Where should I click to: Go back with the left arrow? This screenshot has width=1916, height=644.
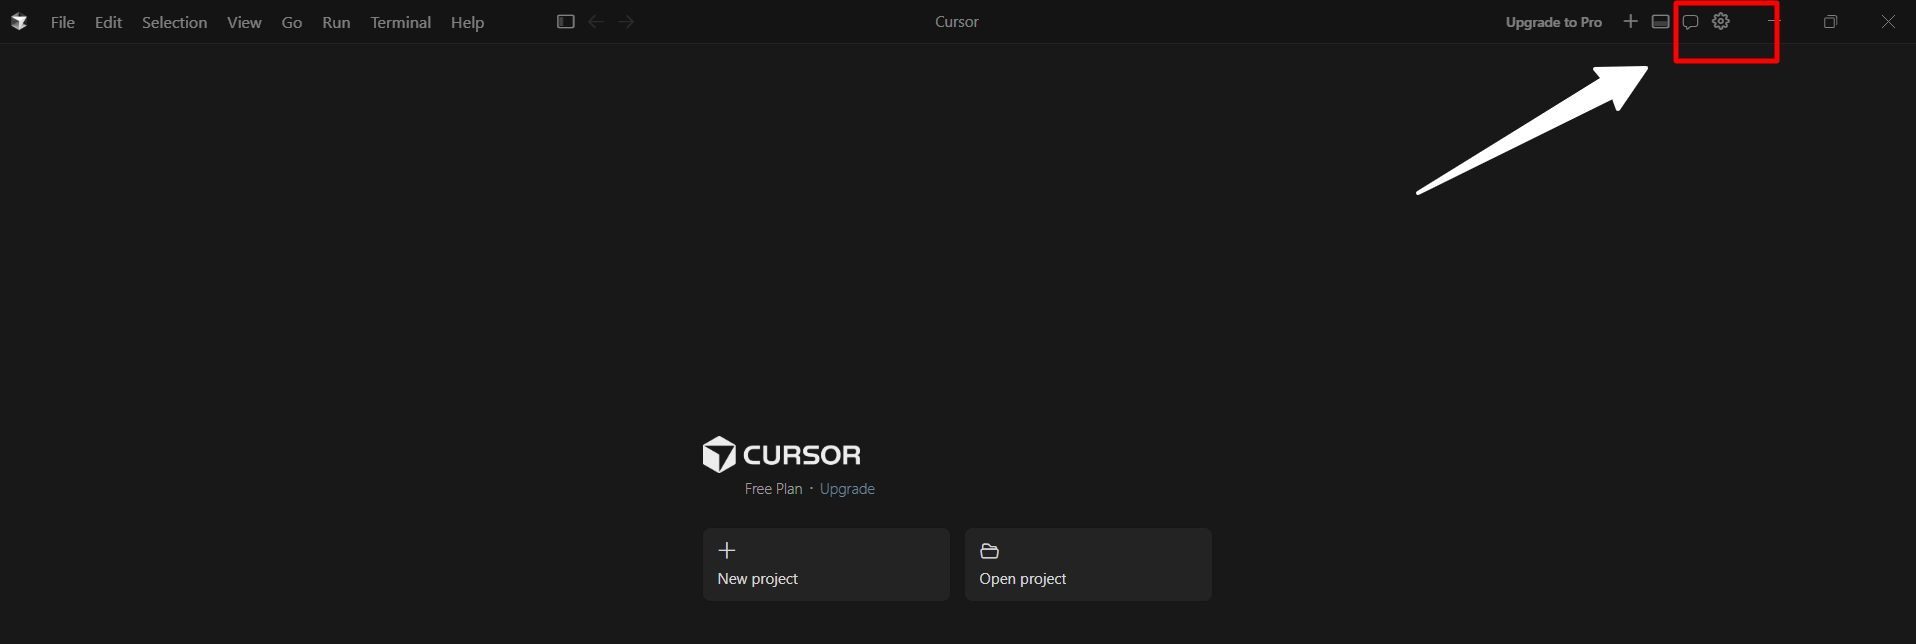pyautogui.click(x=596, y=22)
